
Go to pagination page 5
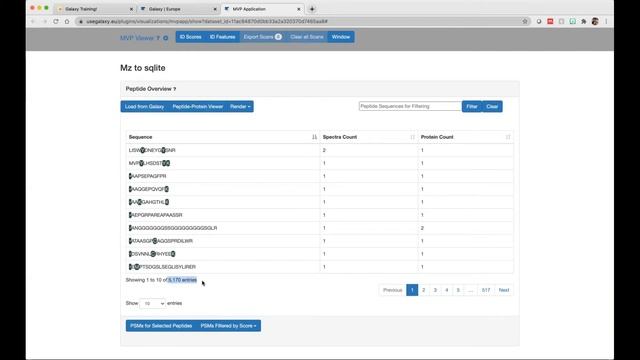point(458,290)
